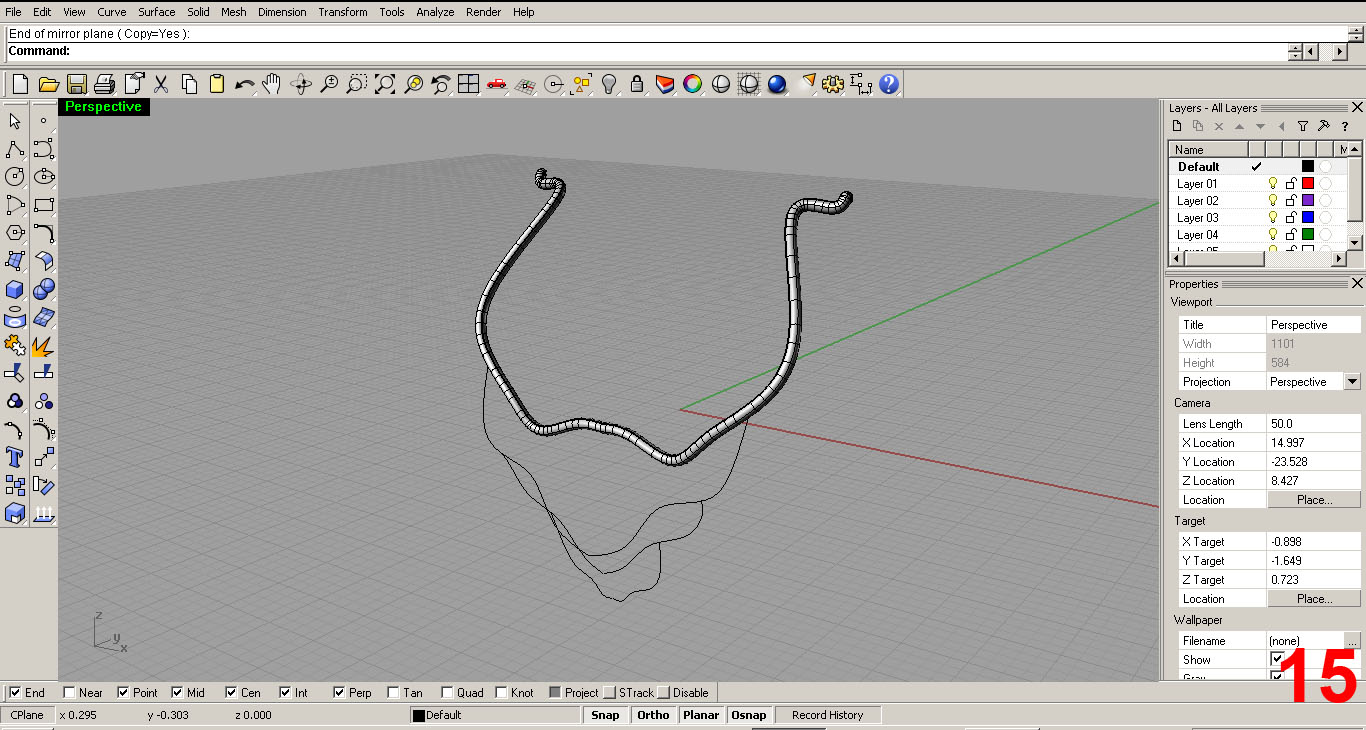The width and height of the screenshot is (1366, 730).
Task: Enable the Near osnap checkbox
Action: pyautogui.click(x=69, y=692)
